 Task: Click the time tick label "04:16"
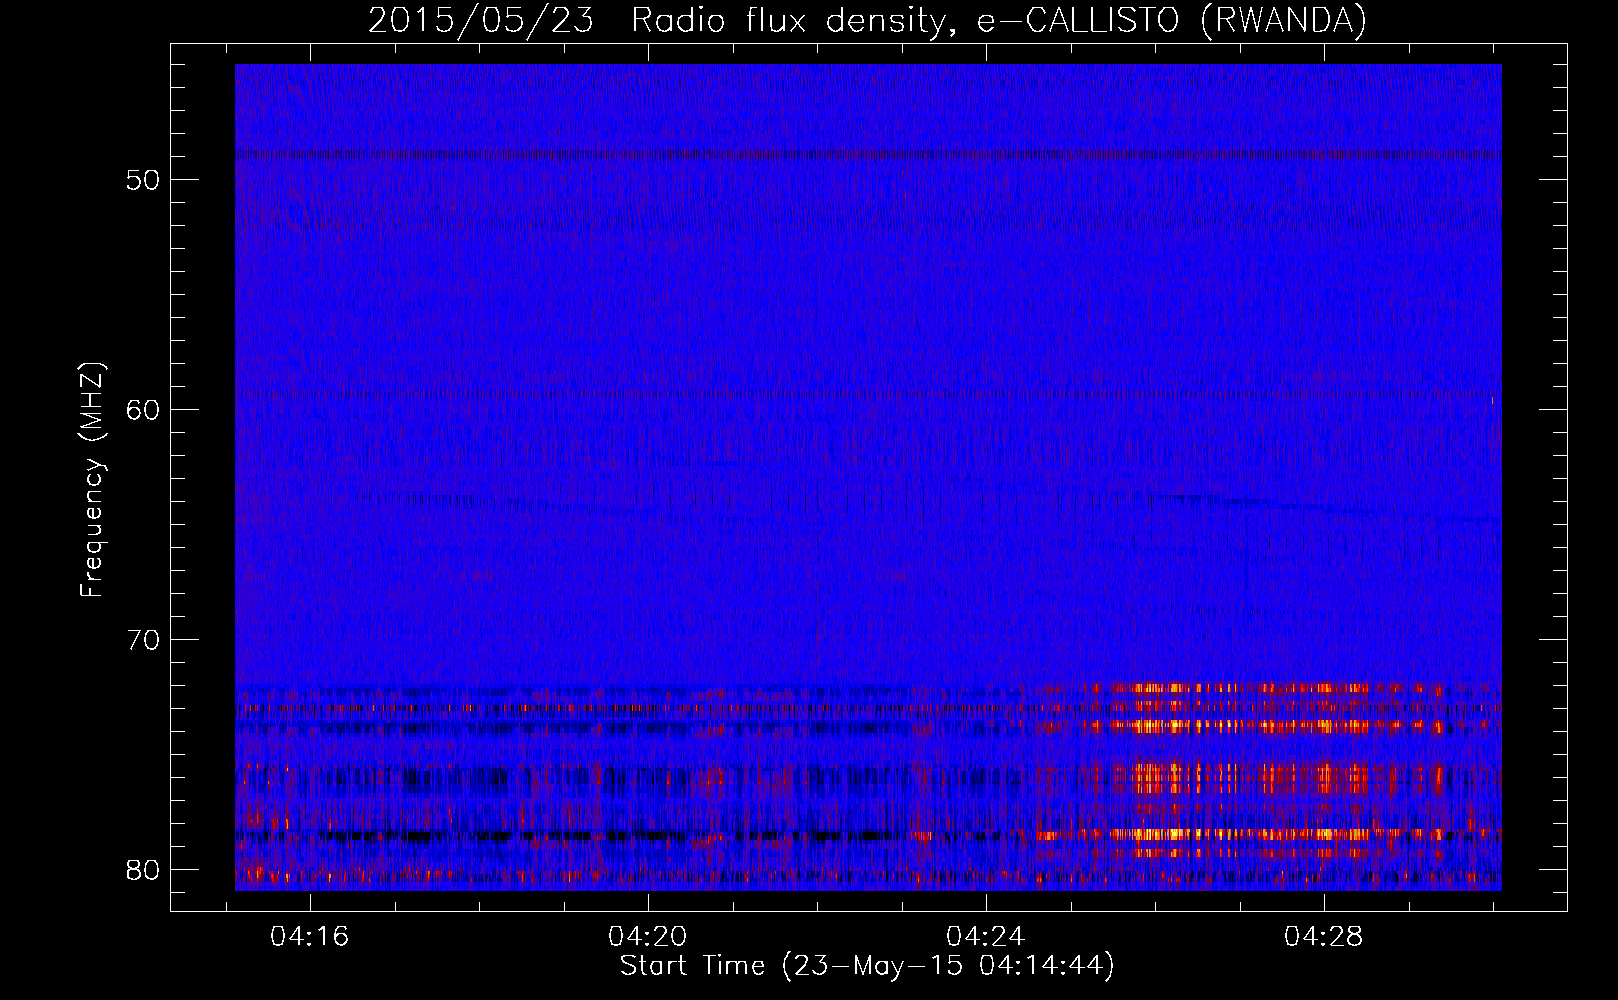point(309,937)
